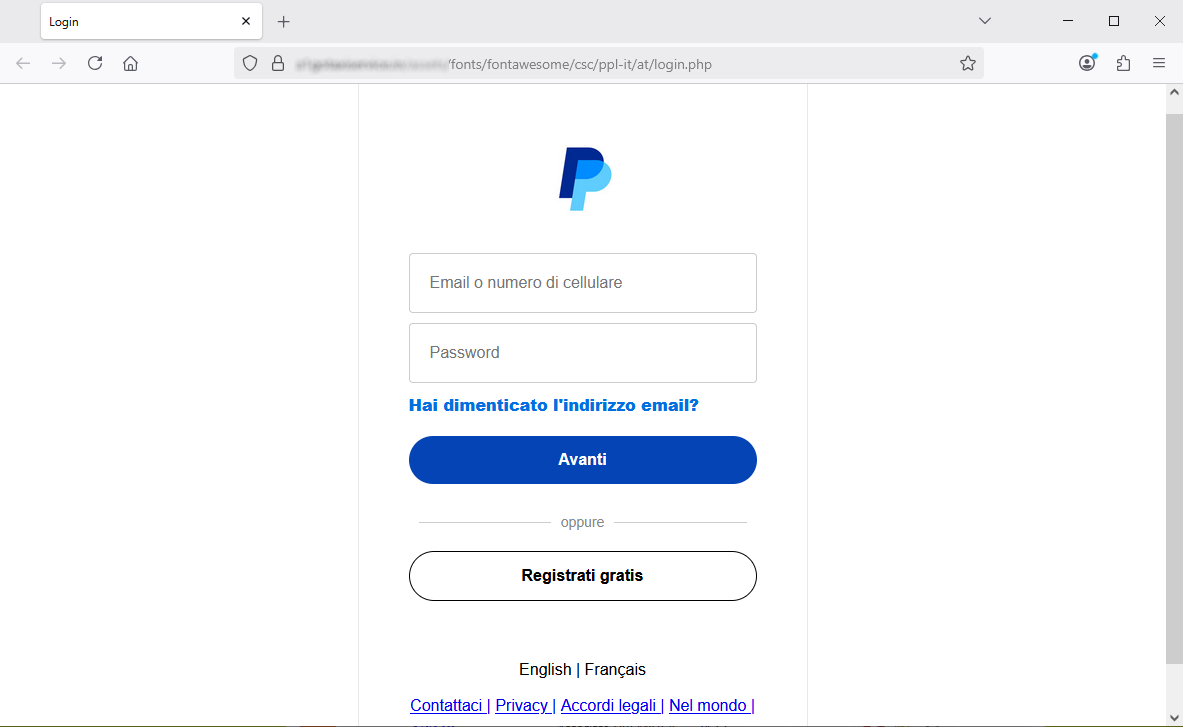Open the tracking protection shield icon

[250, 63]
